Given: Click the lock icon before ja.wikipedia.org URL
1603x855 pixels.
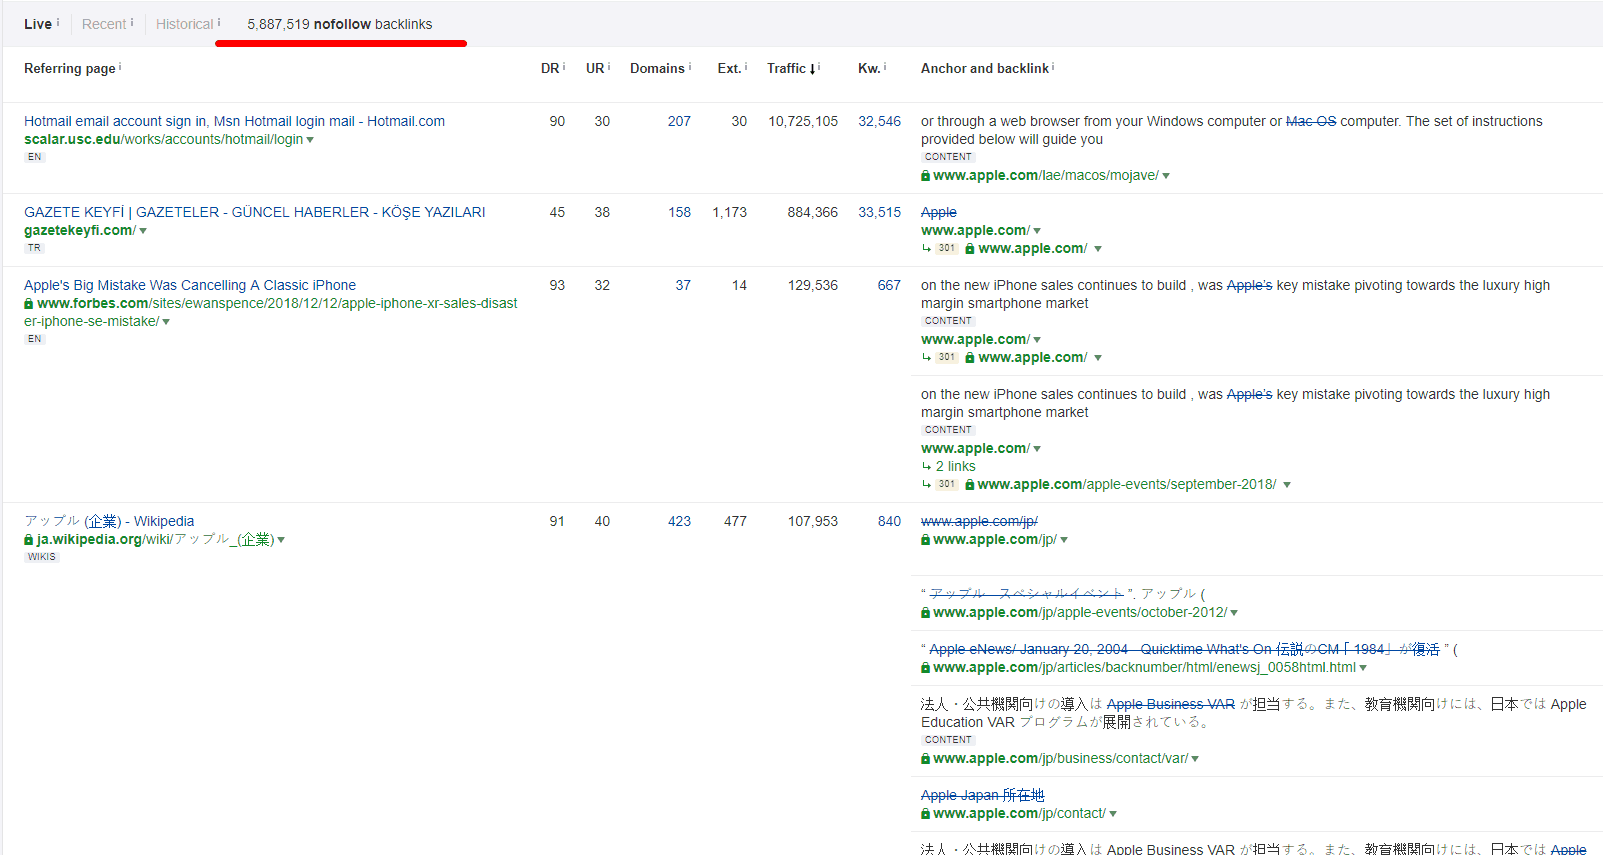Looking at the screenshot, I should click(29, 539).
